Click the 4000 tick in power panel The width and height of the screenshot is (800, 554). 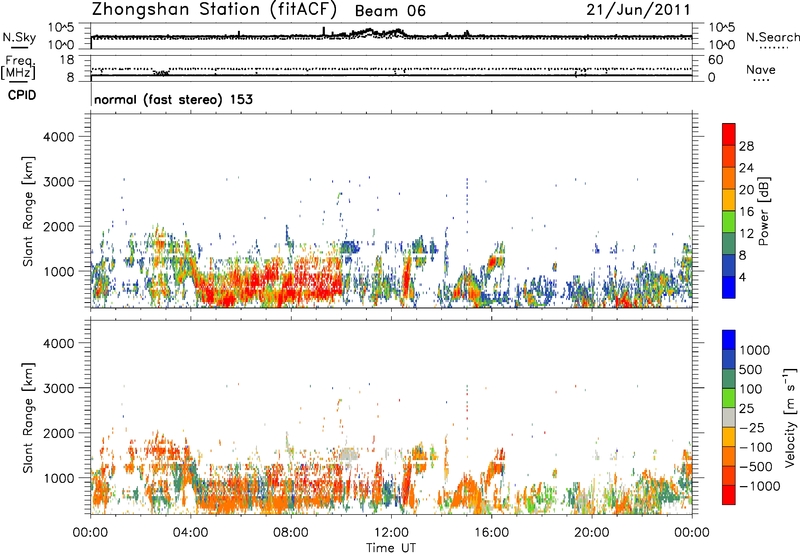[x=59, y=137]
